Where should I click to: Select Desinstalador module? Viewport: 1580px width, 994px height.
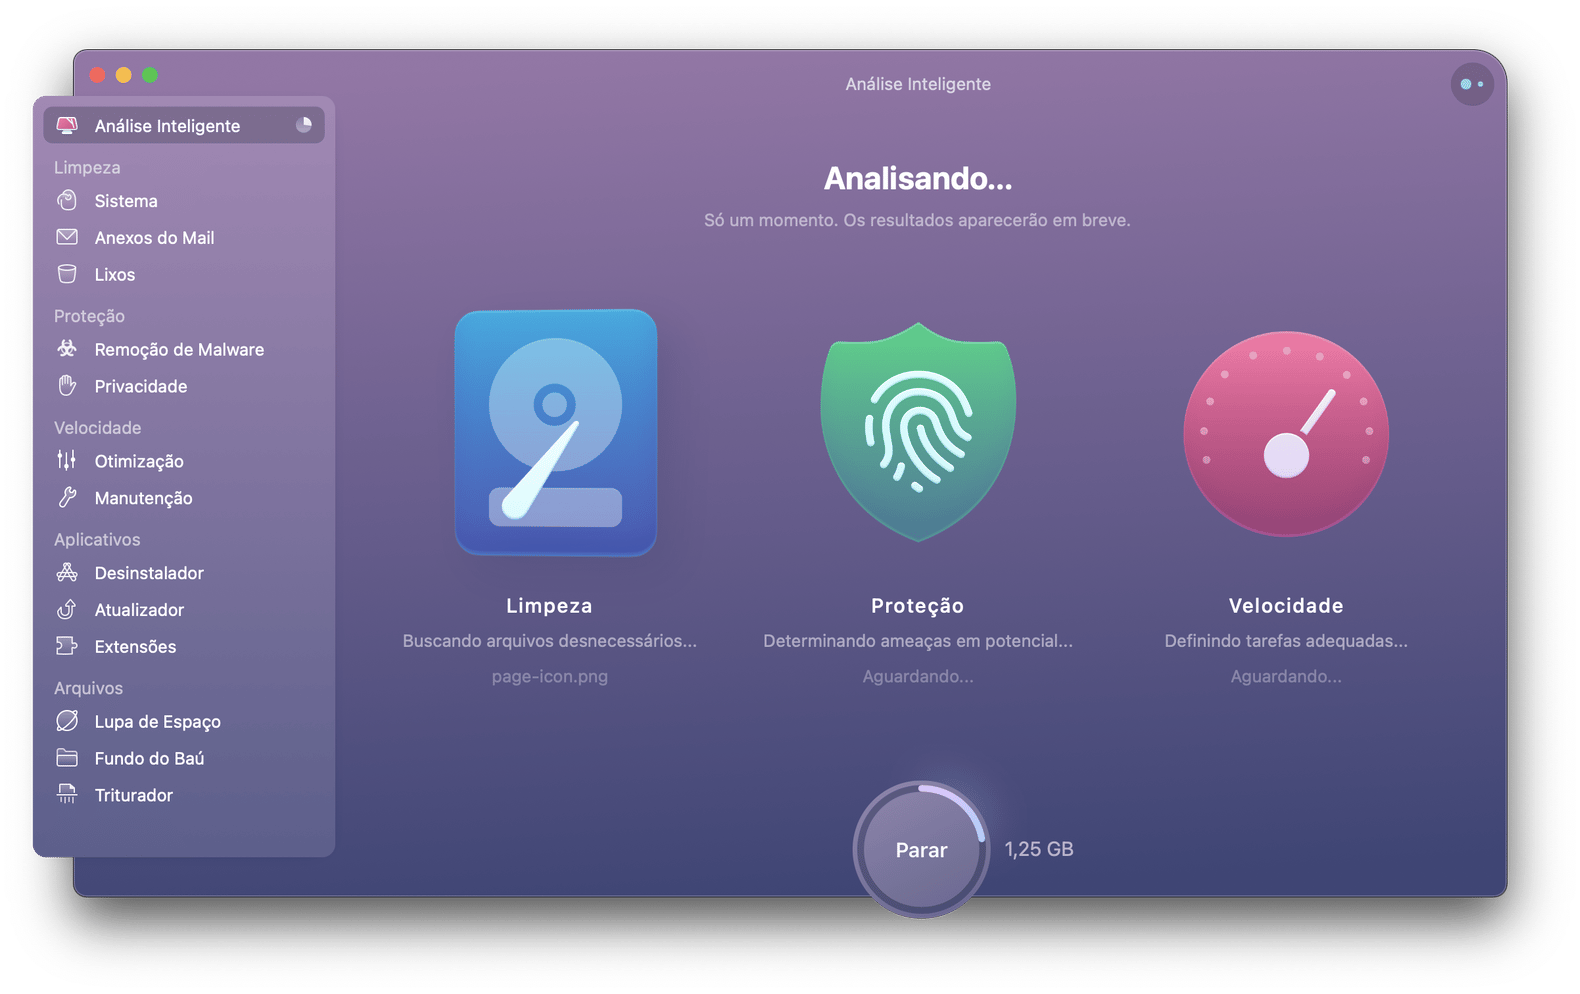pos(184,572)
